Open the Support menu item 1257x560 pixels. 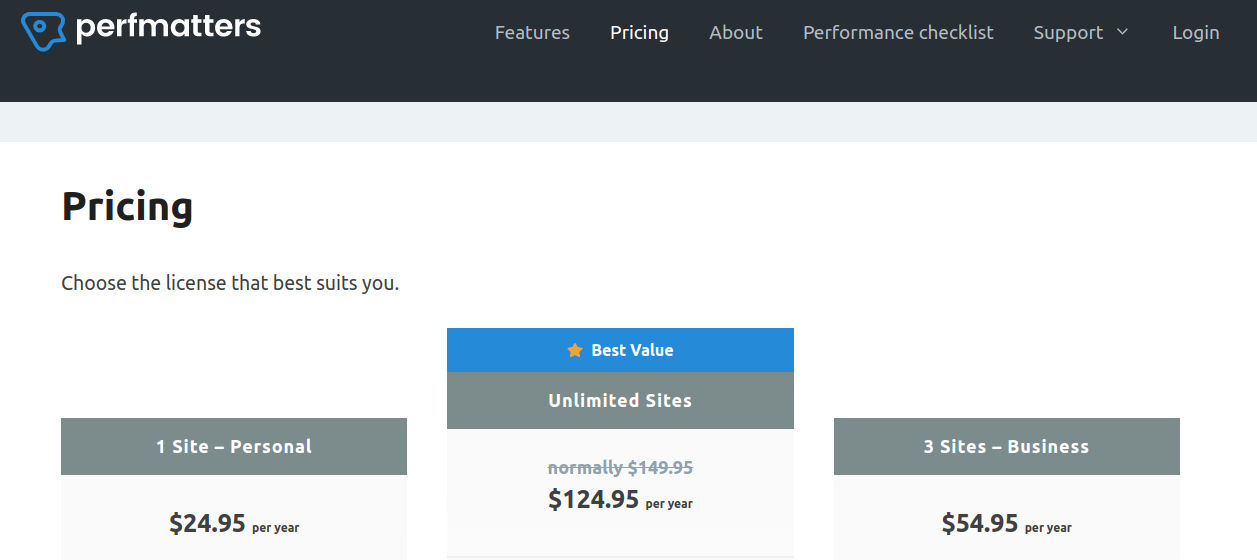1068,33
